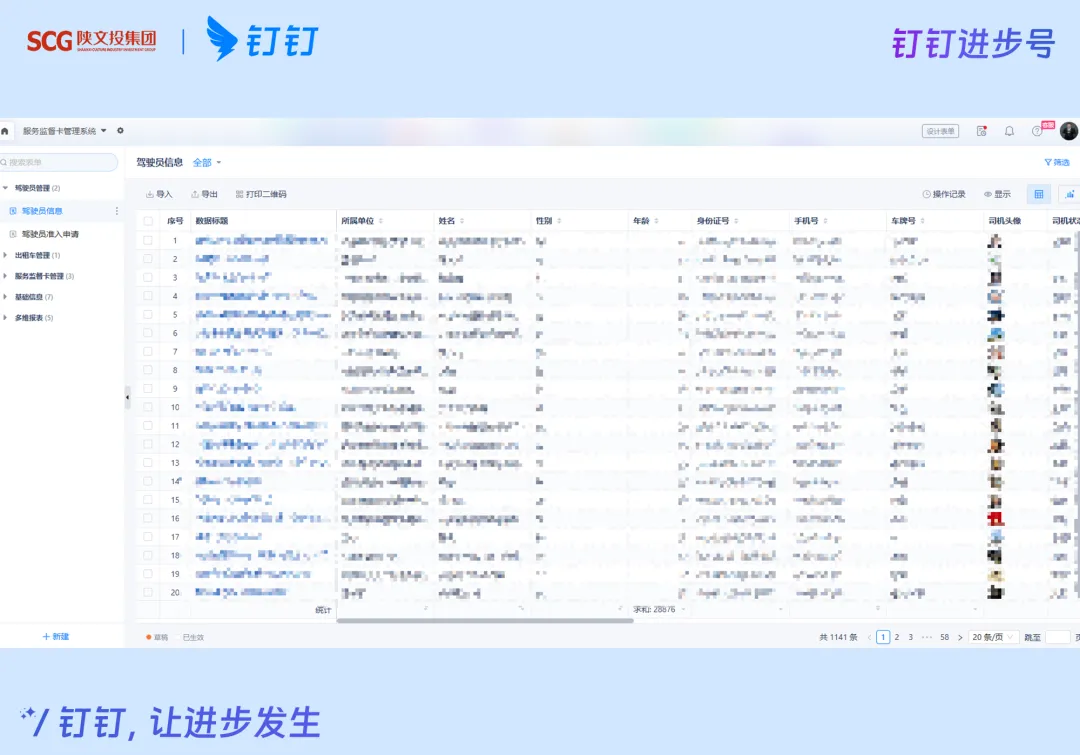Tick the checkbox for row 1

pyautogui.click(x=148, y=240)
